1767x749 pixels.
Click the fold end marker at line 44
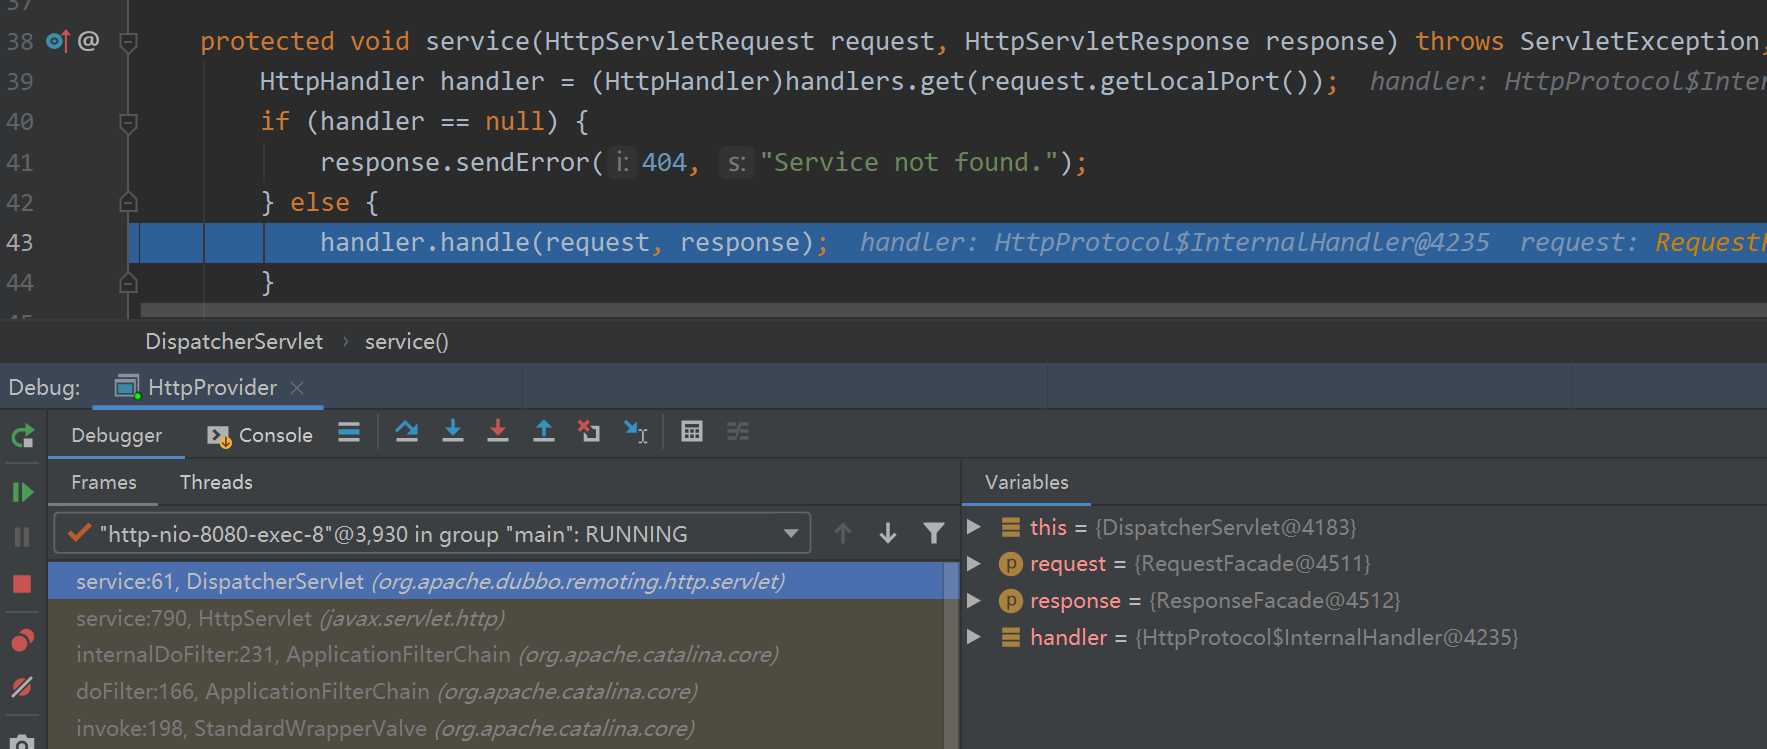pos(128,283)
